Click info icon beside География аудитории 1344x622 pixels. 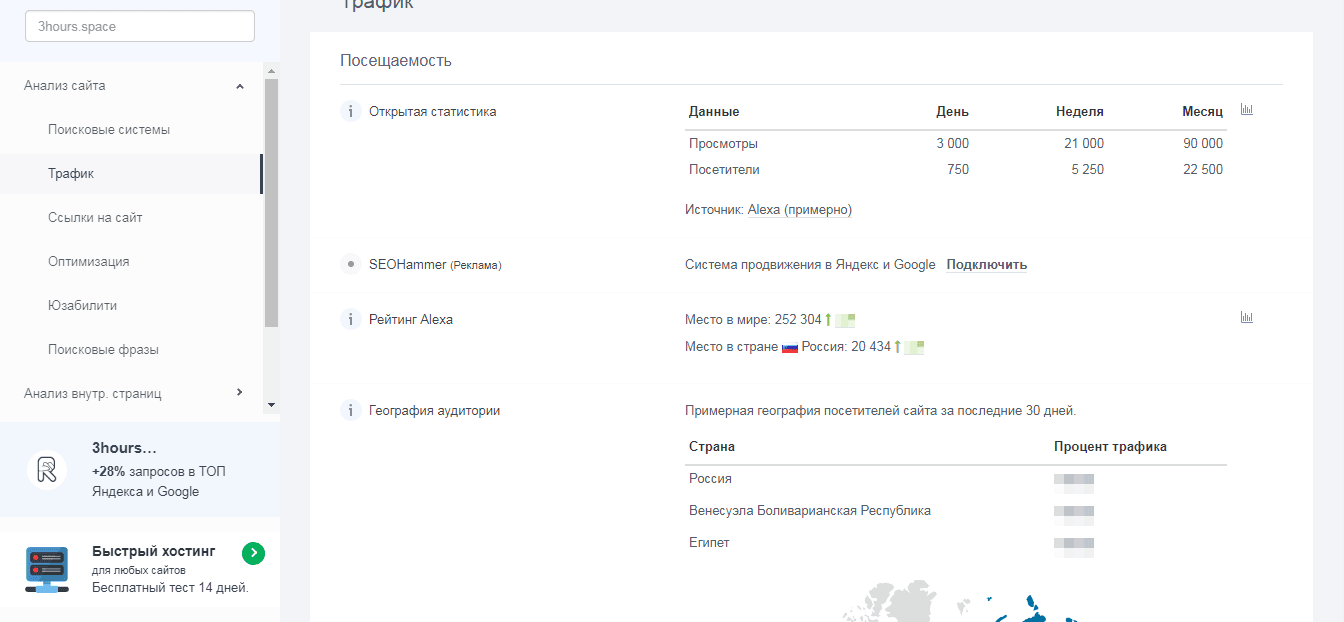click(350, 410)
